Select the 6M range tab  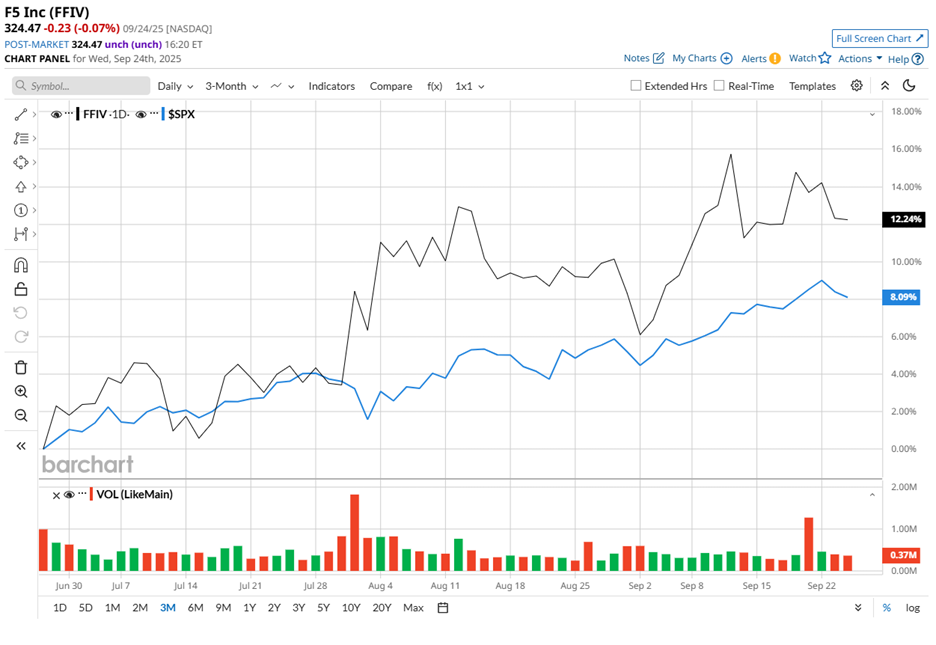[x=195, y=608]
